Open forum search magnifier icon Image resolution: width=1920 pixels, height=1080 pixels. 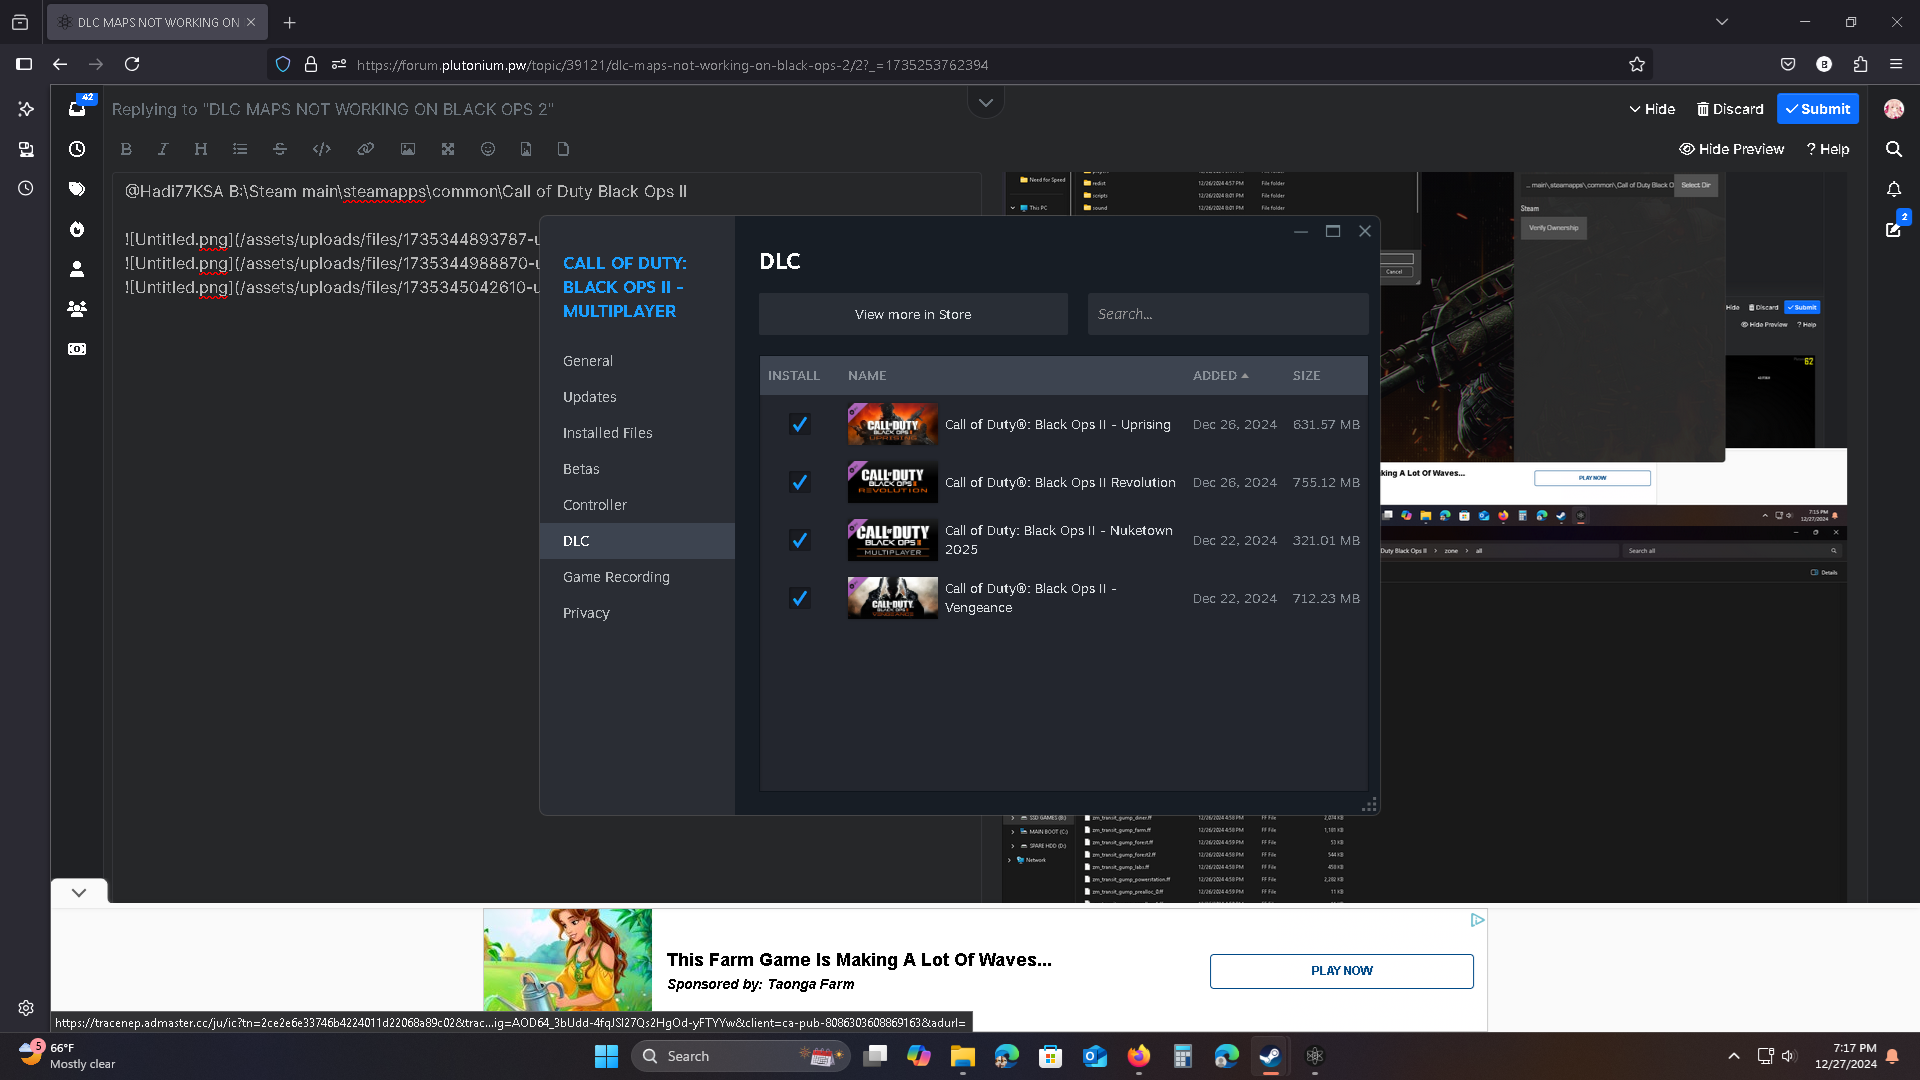point(1893,149)
